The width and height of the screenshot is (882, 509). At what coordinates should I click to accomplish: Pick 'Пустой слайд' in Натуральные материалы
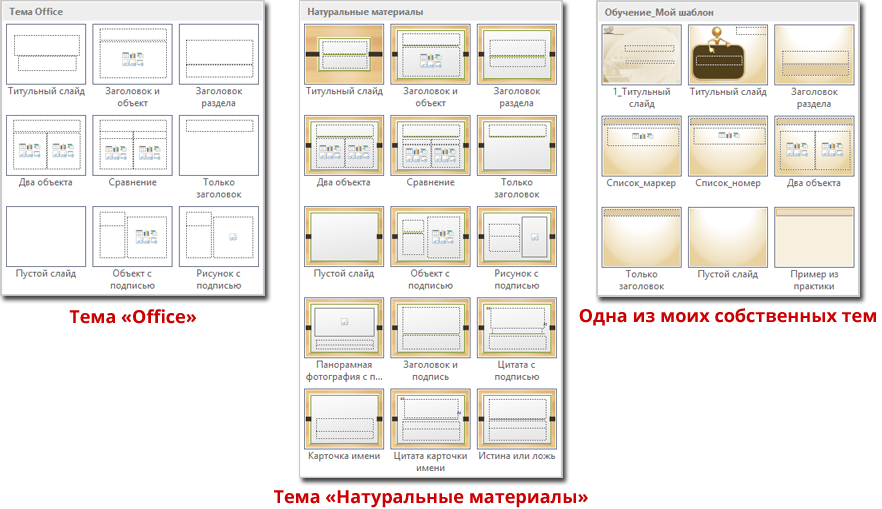pos(344,237)
